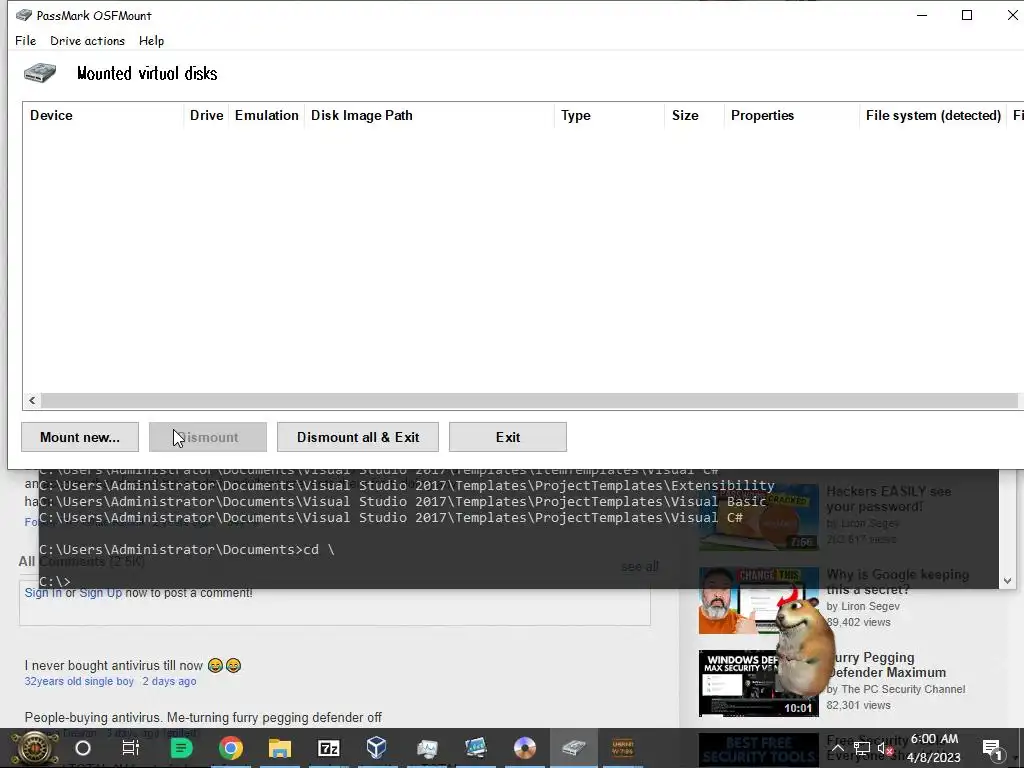1024x768 pixels.
Task: Open the Drive actions menu
Action: [88, 40]
